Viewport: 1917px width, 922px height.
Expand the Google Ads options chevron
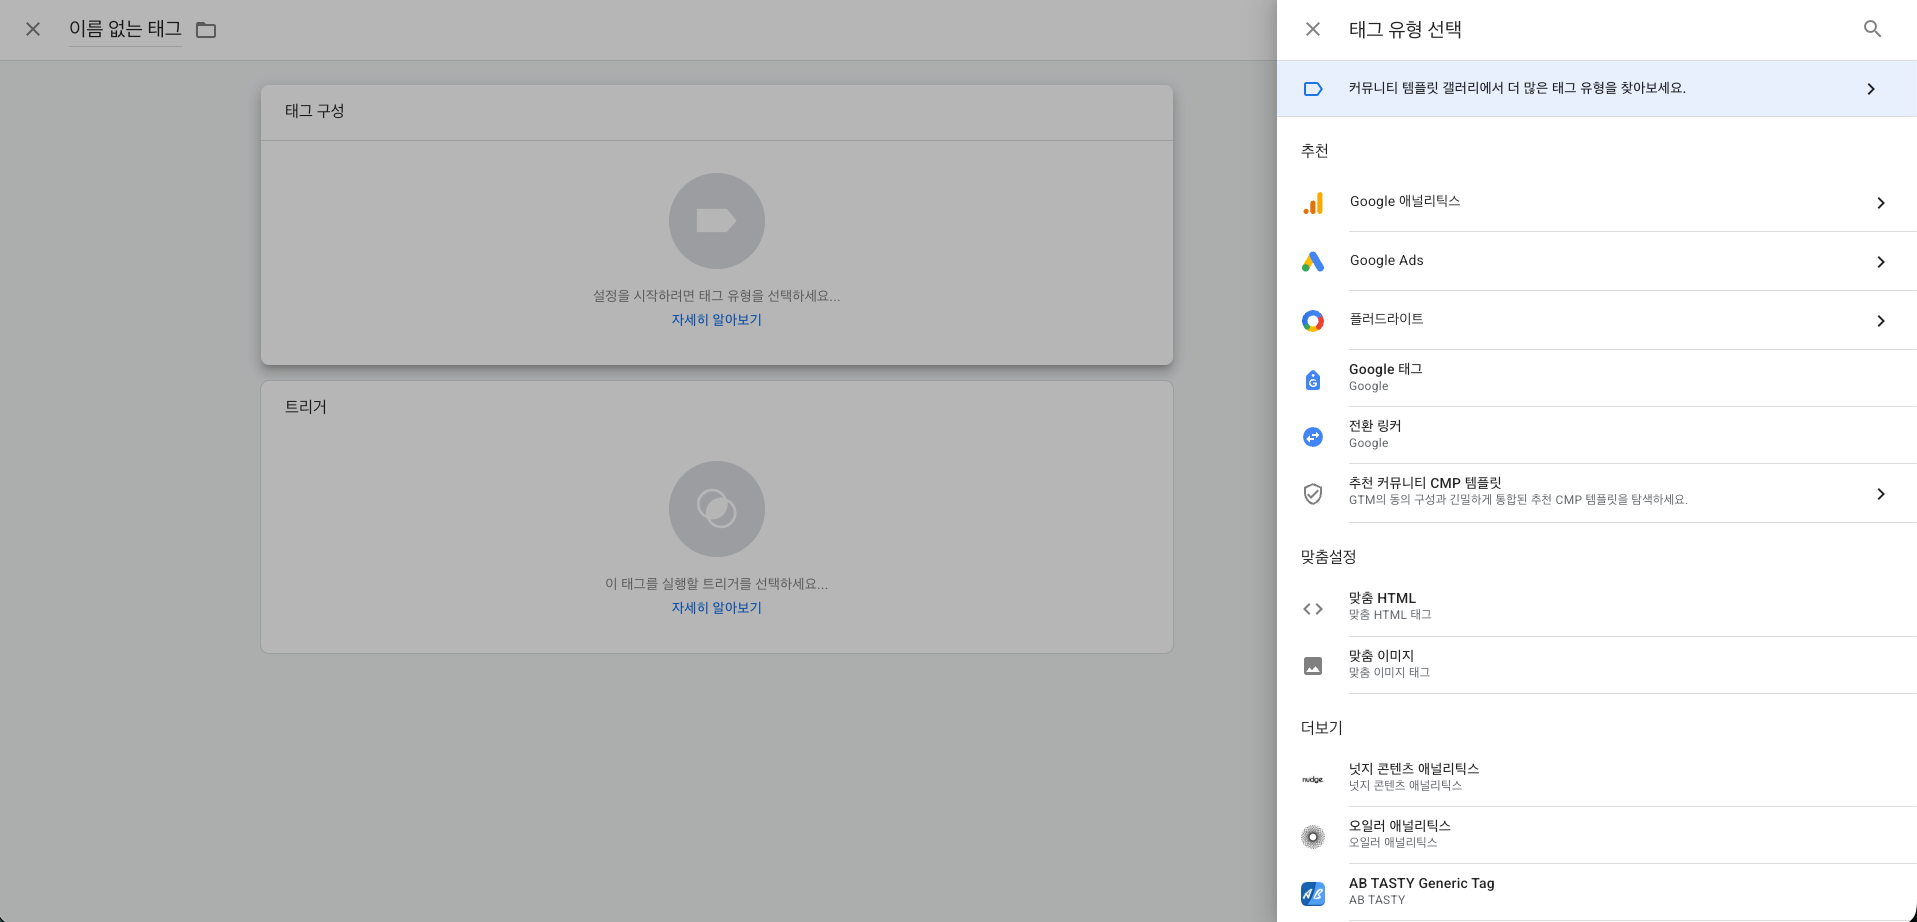point(1881,262)
